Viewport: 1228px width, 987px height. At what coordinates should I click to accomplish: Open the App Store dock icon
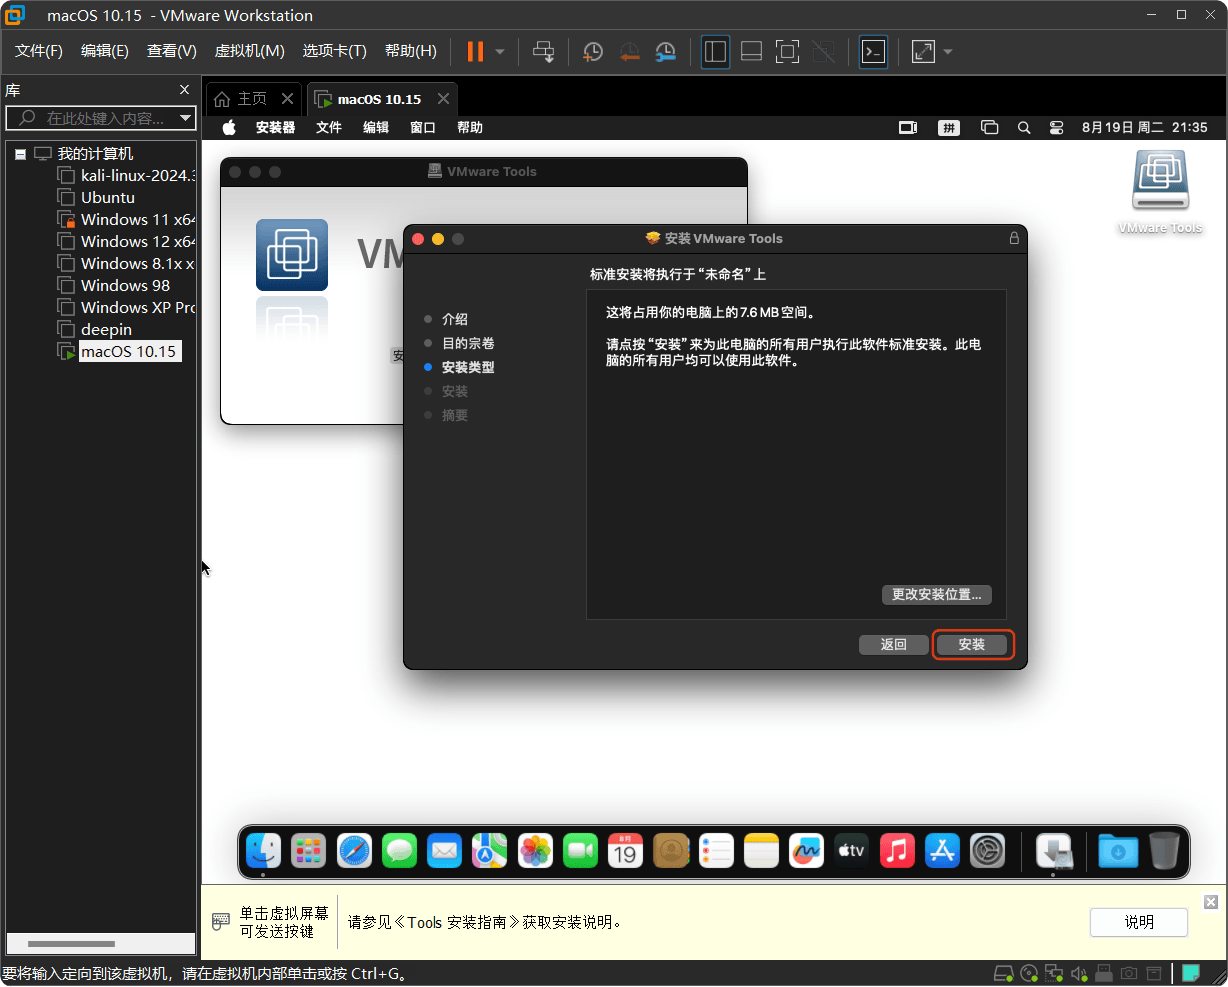942,851
